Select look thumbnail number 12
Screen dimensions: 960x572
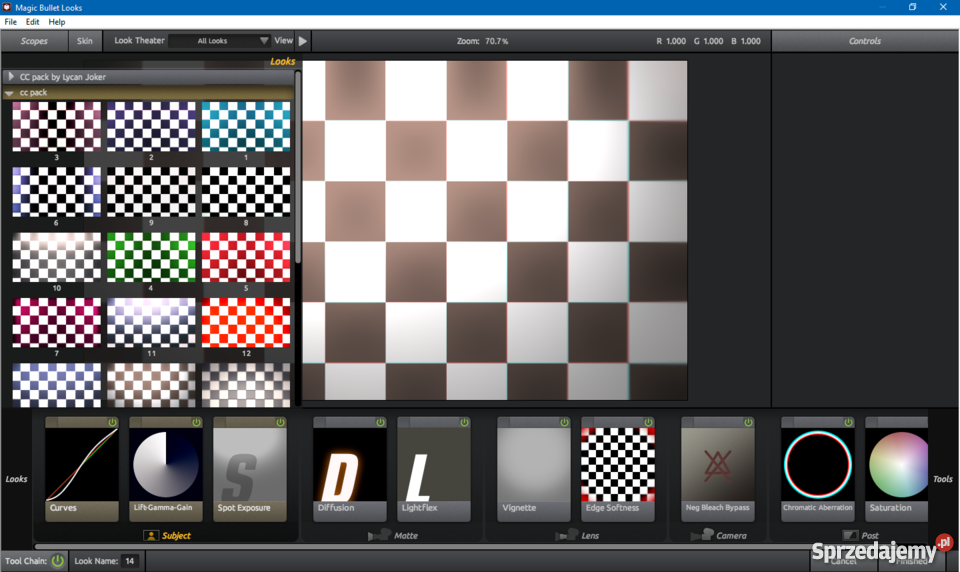click(x=246, y=322)
